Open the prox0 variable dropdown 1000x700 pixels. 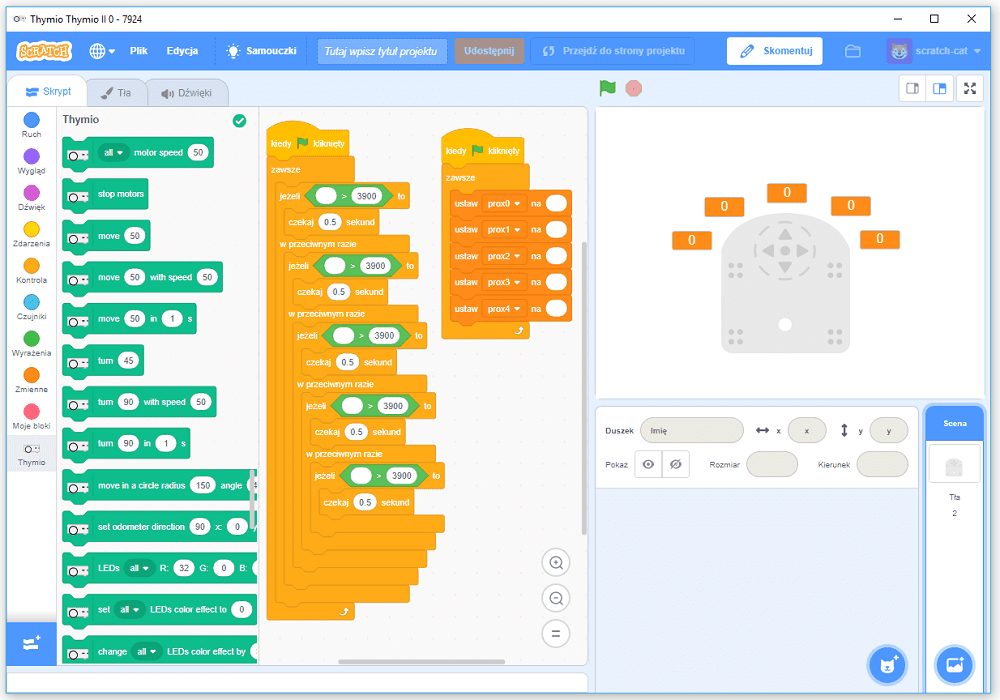503,203
